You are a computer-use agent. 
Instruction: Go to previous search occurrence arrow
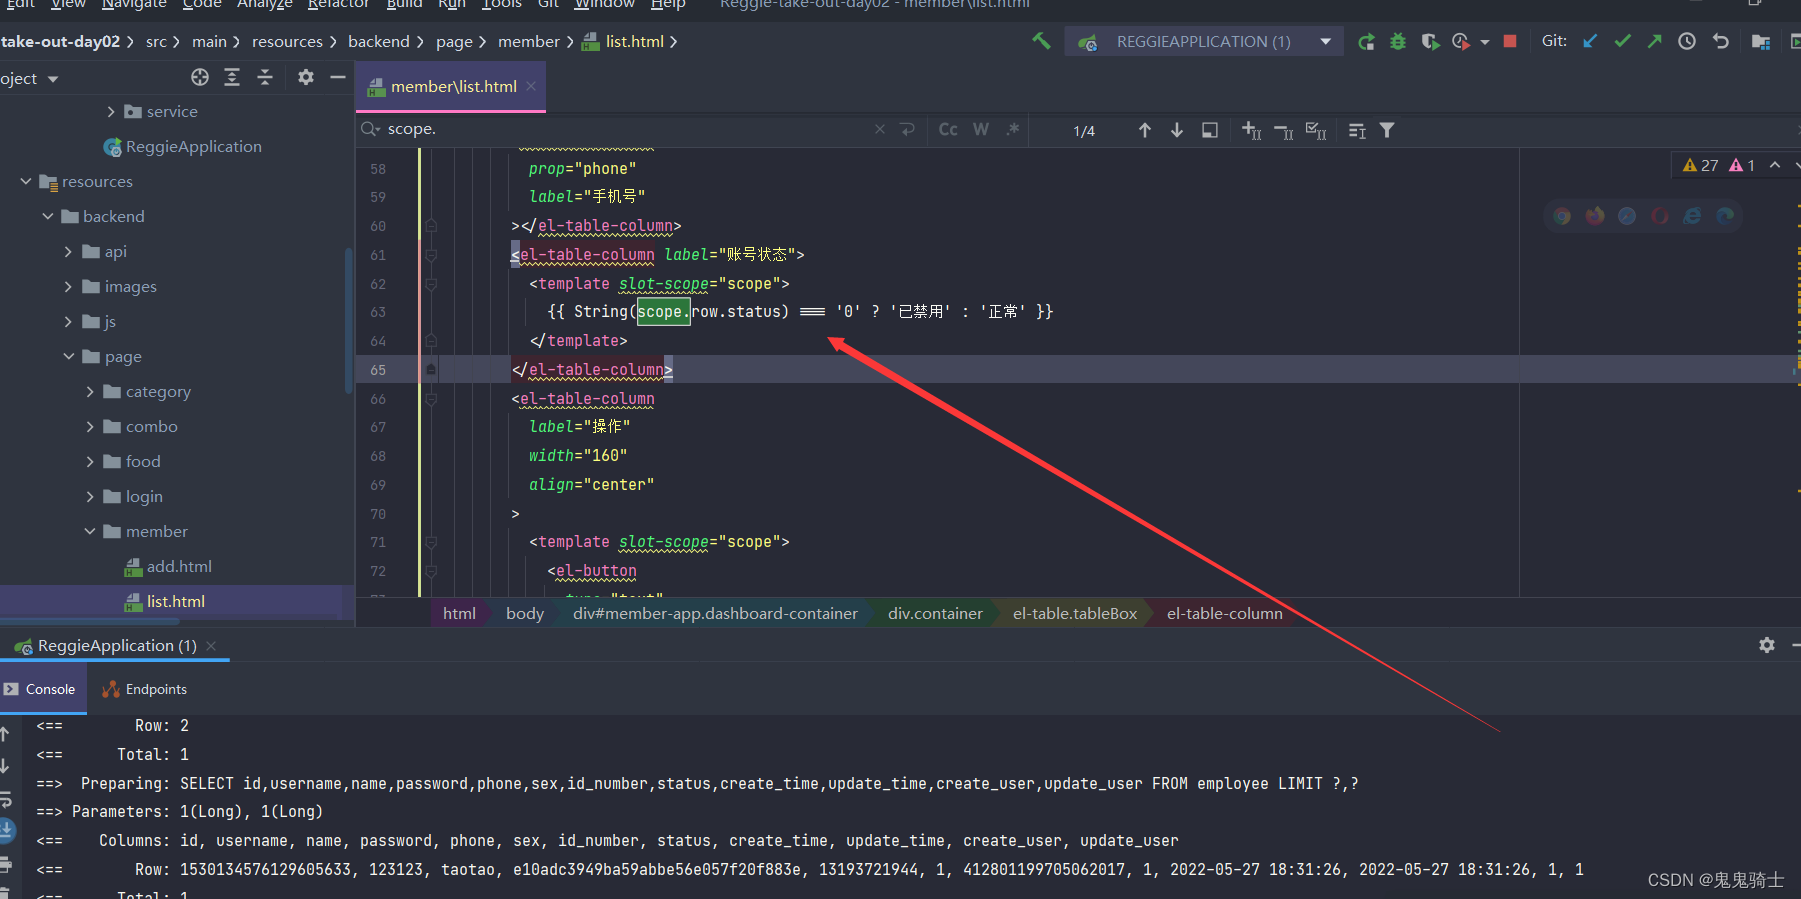tap(1145, 130)
